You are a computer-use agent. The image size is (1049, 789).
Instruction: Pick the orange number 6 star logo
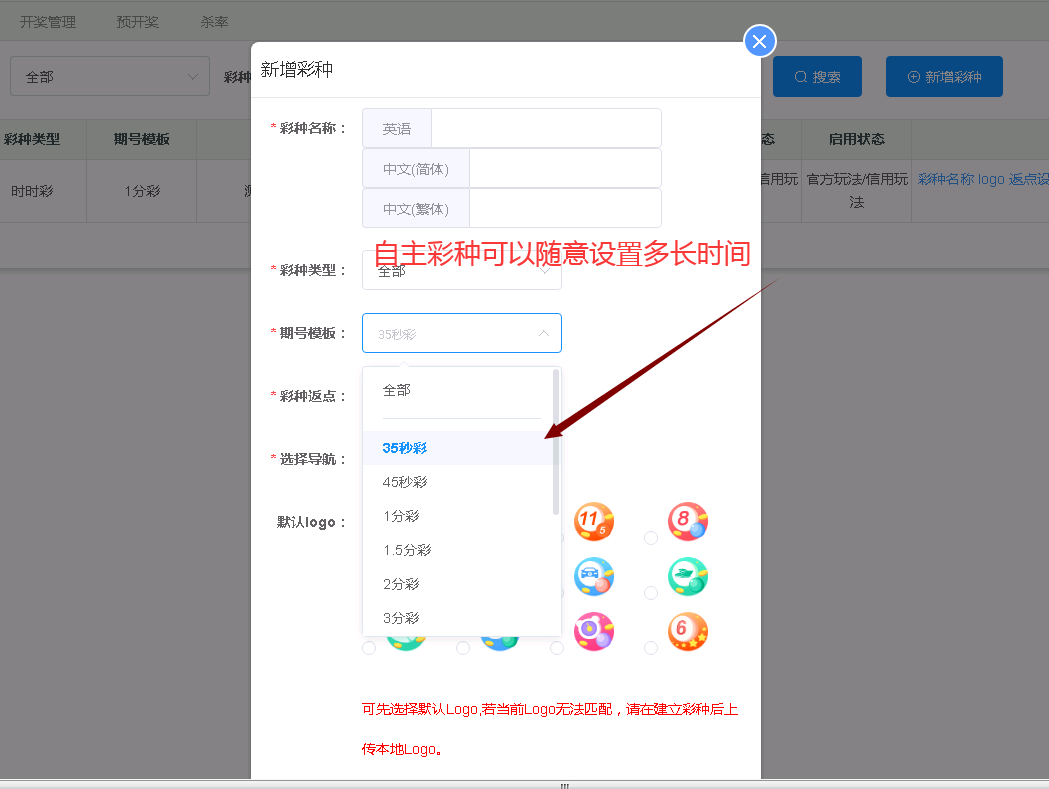688,631
